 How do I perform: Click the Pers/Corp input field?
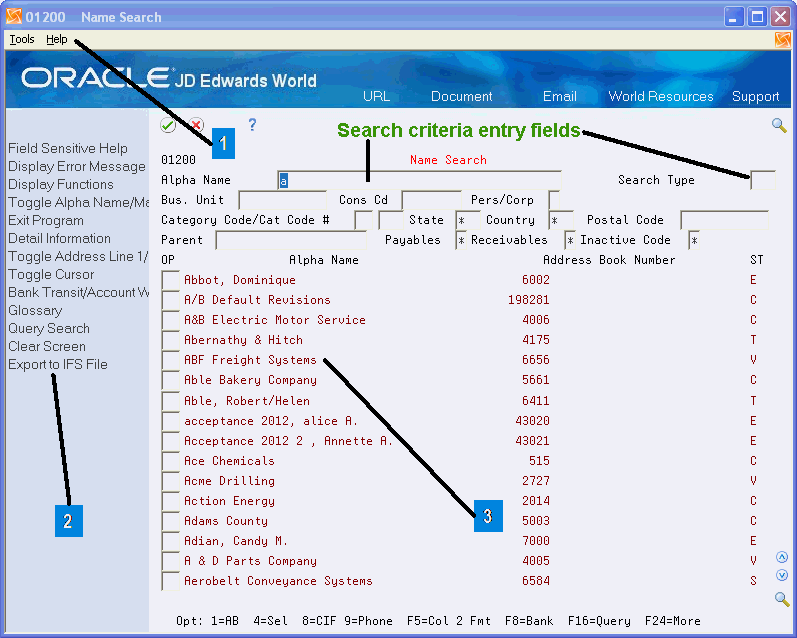[x=555, y=200]
